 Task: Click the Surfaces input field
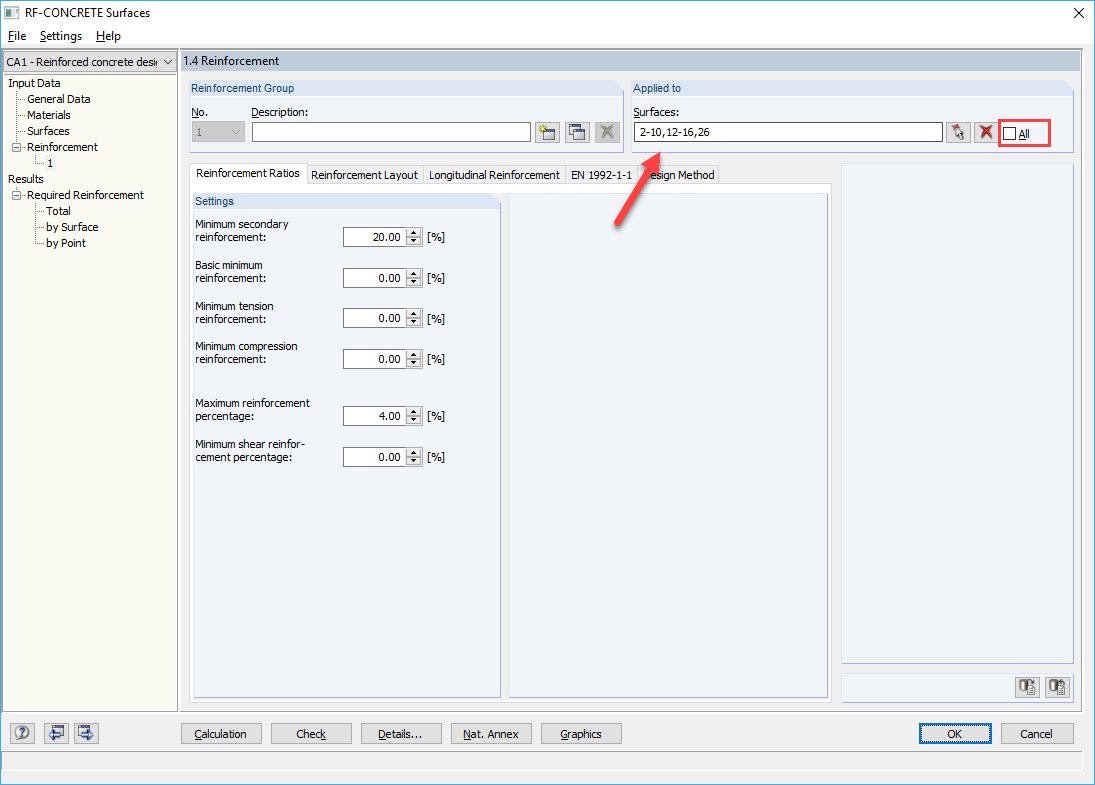(788, 132)
